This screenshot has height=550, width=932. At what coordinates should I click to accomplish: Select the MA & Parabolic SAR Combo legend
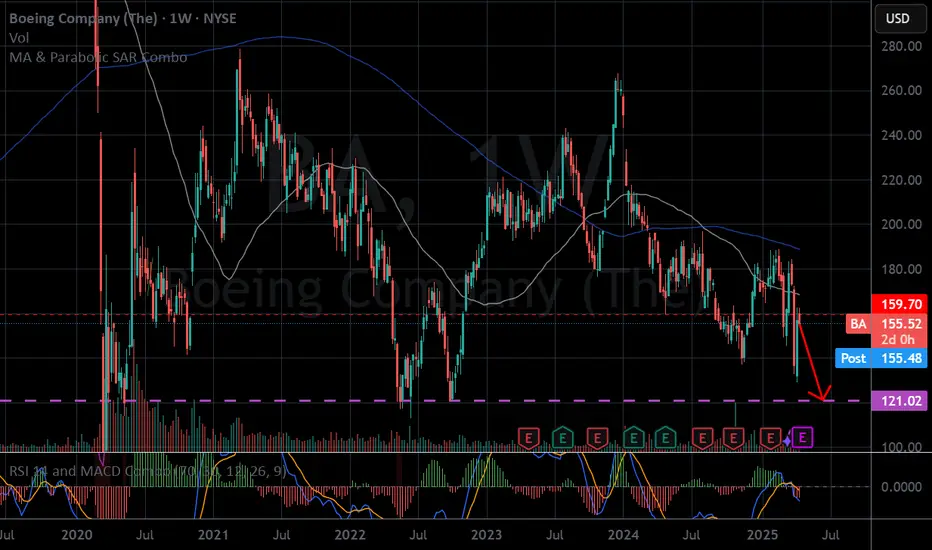point(98,57)
